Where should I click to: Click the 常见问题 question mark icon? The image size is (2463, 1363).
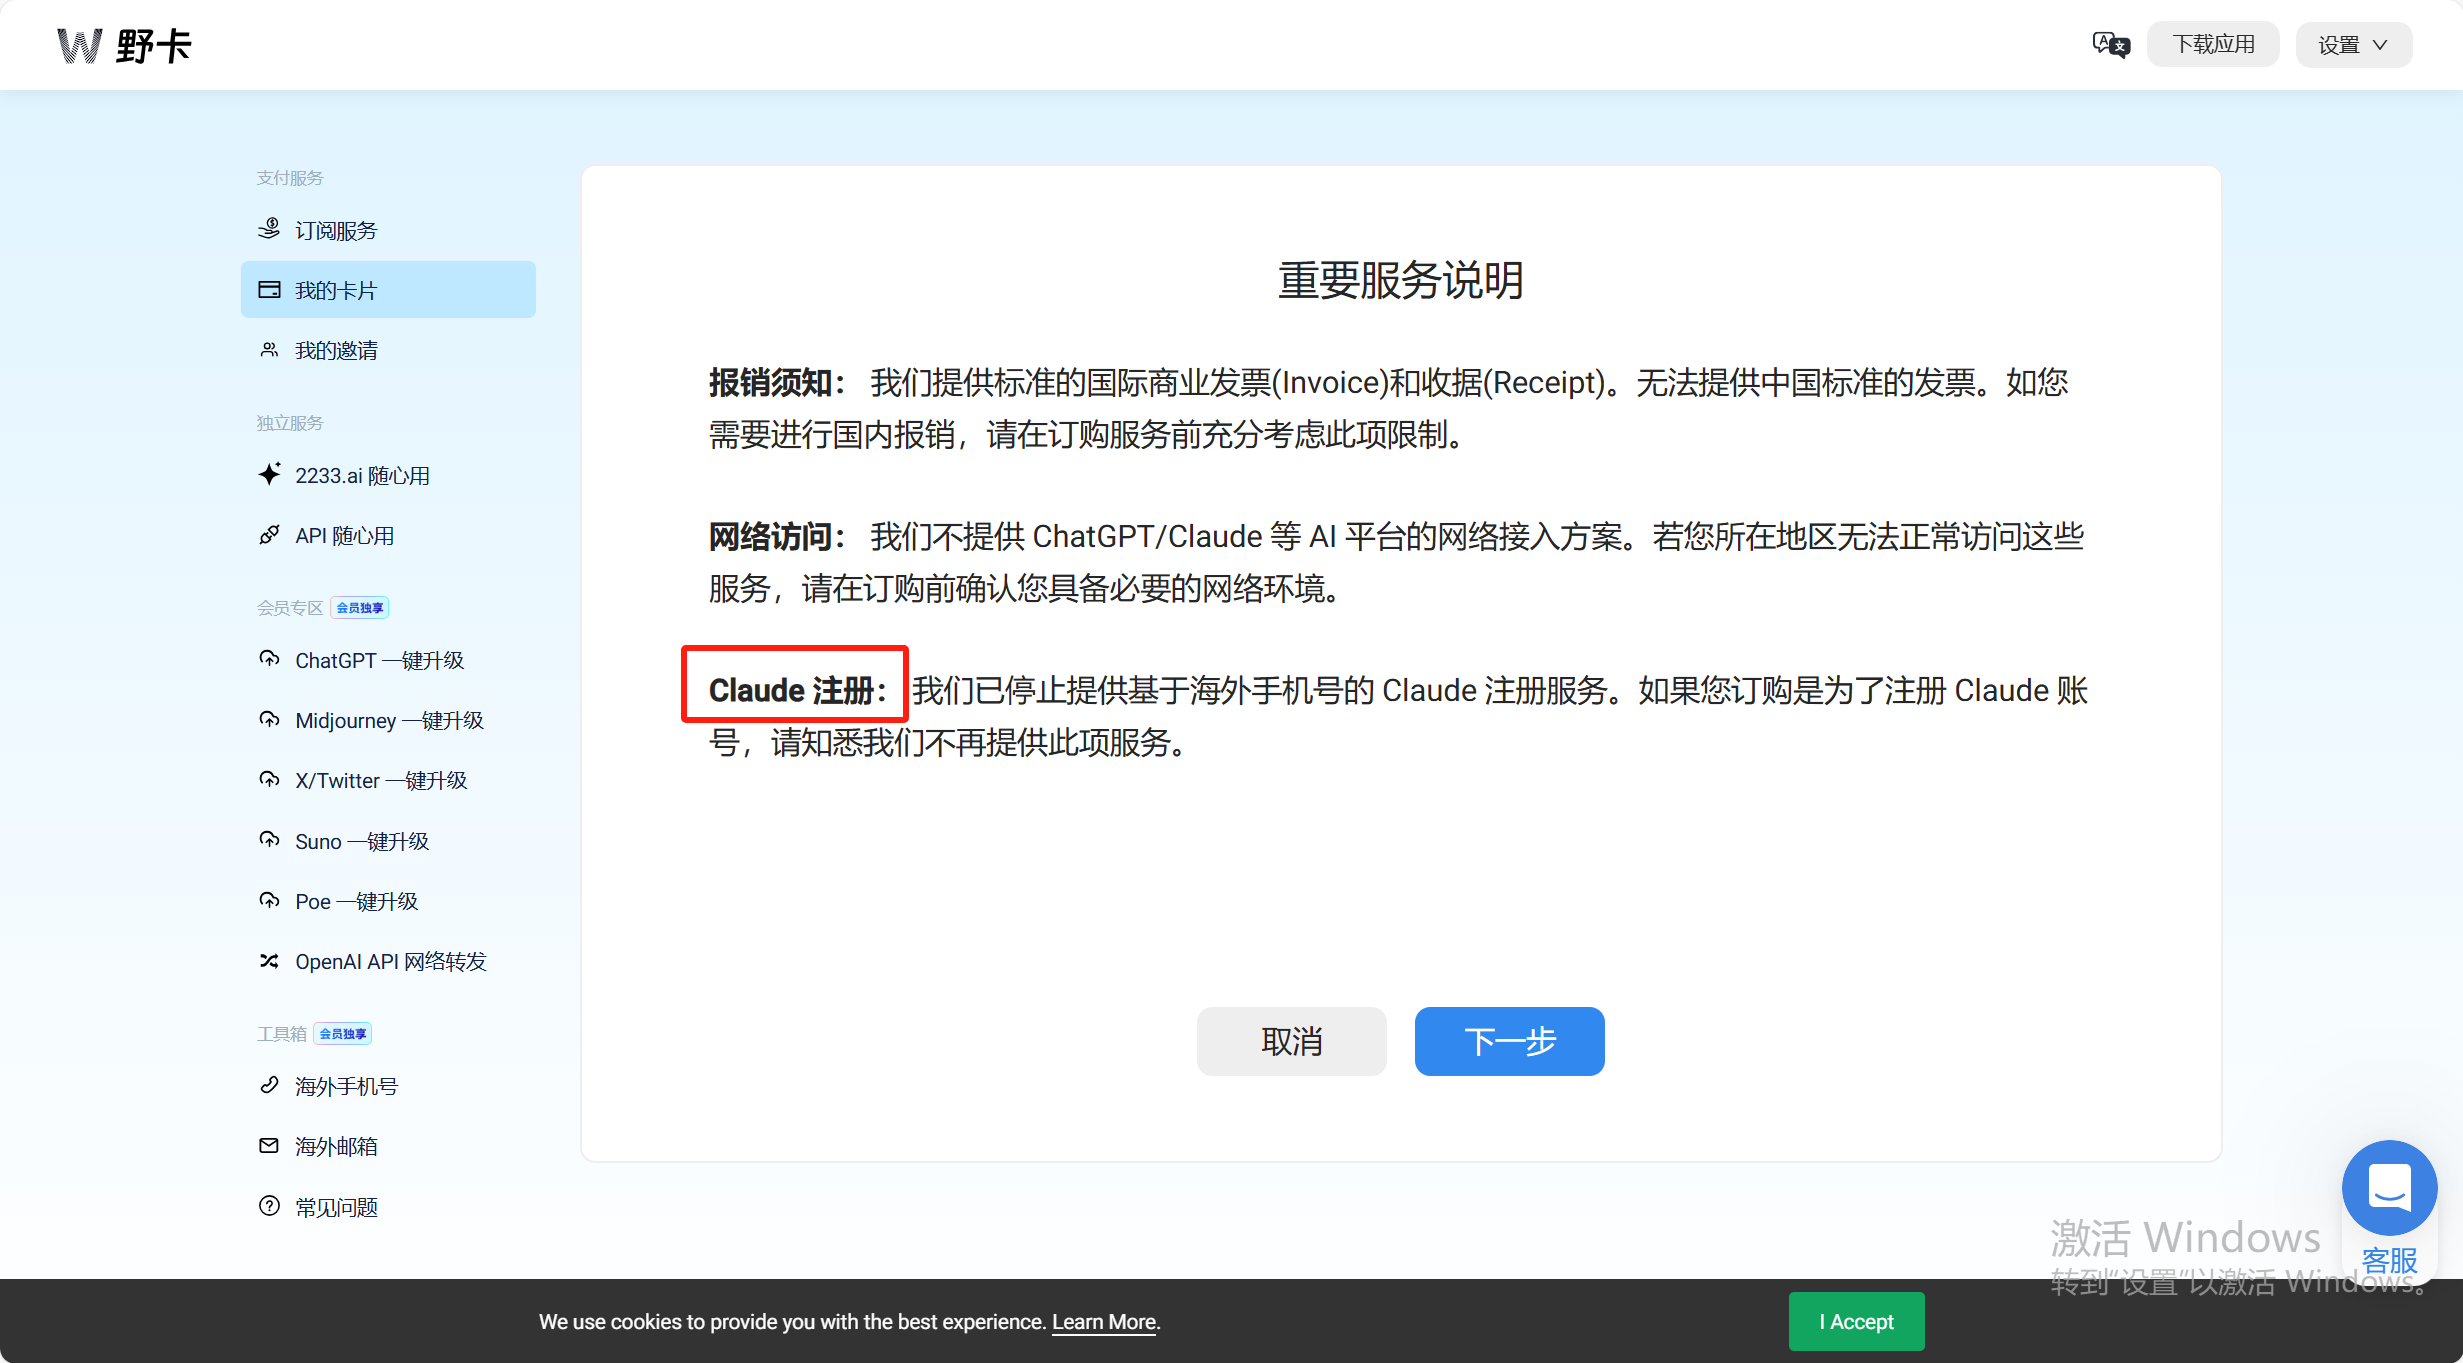click(x=269, y=1206)
